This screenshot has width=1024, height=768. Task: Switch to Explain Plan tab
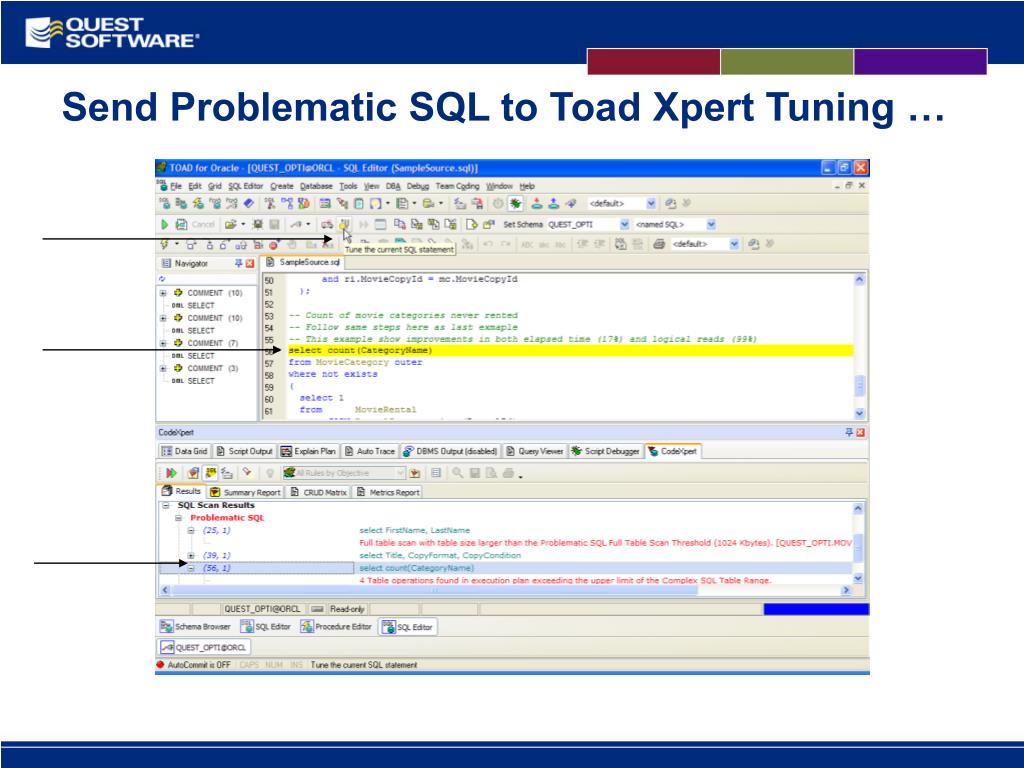[x=308, y=451]
